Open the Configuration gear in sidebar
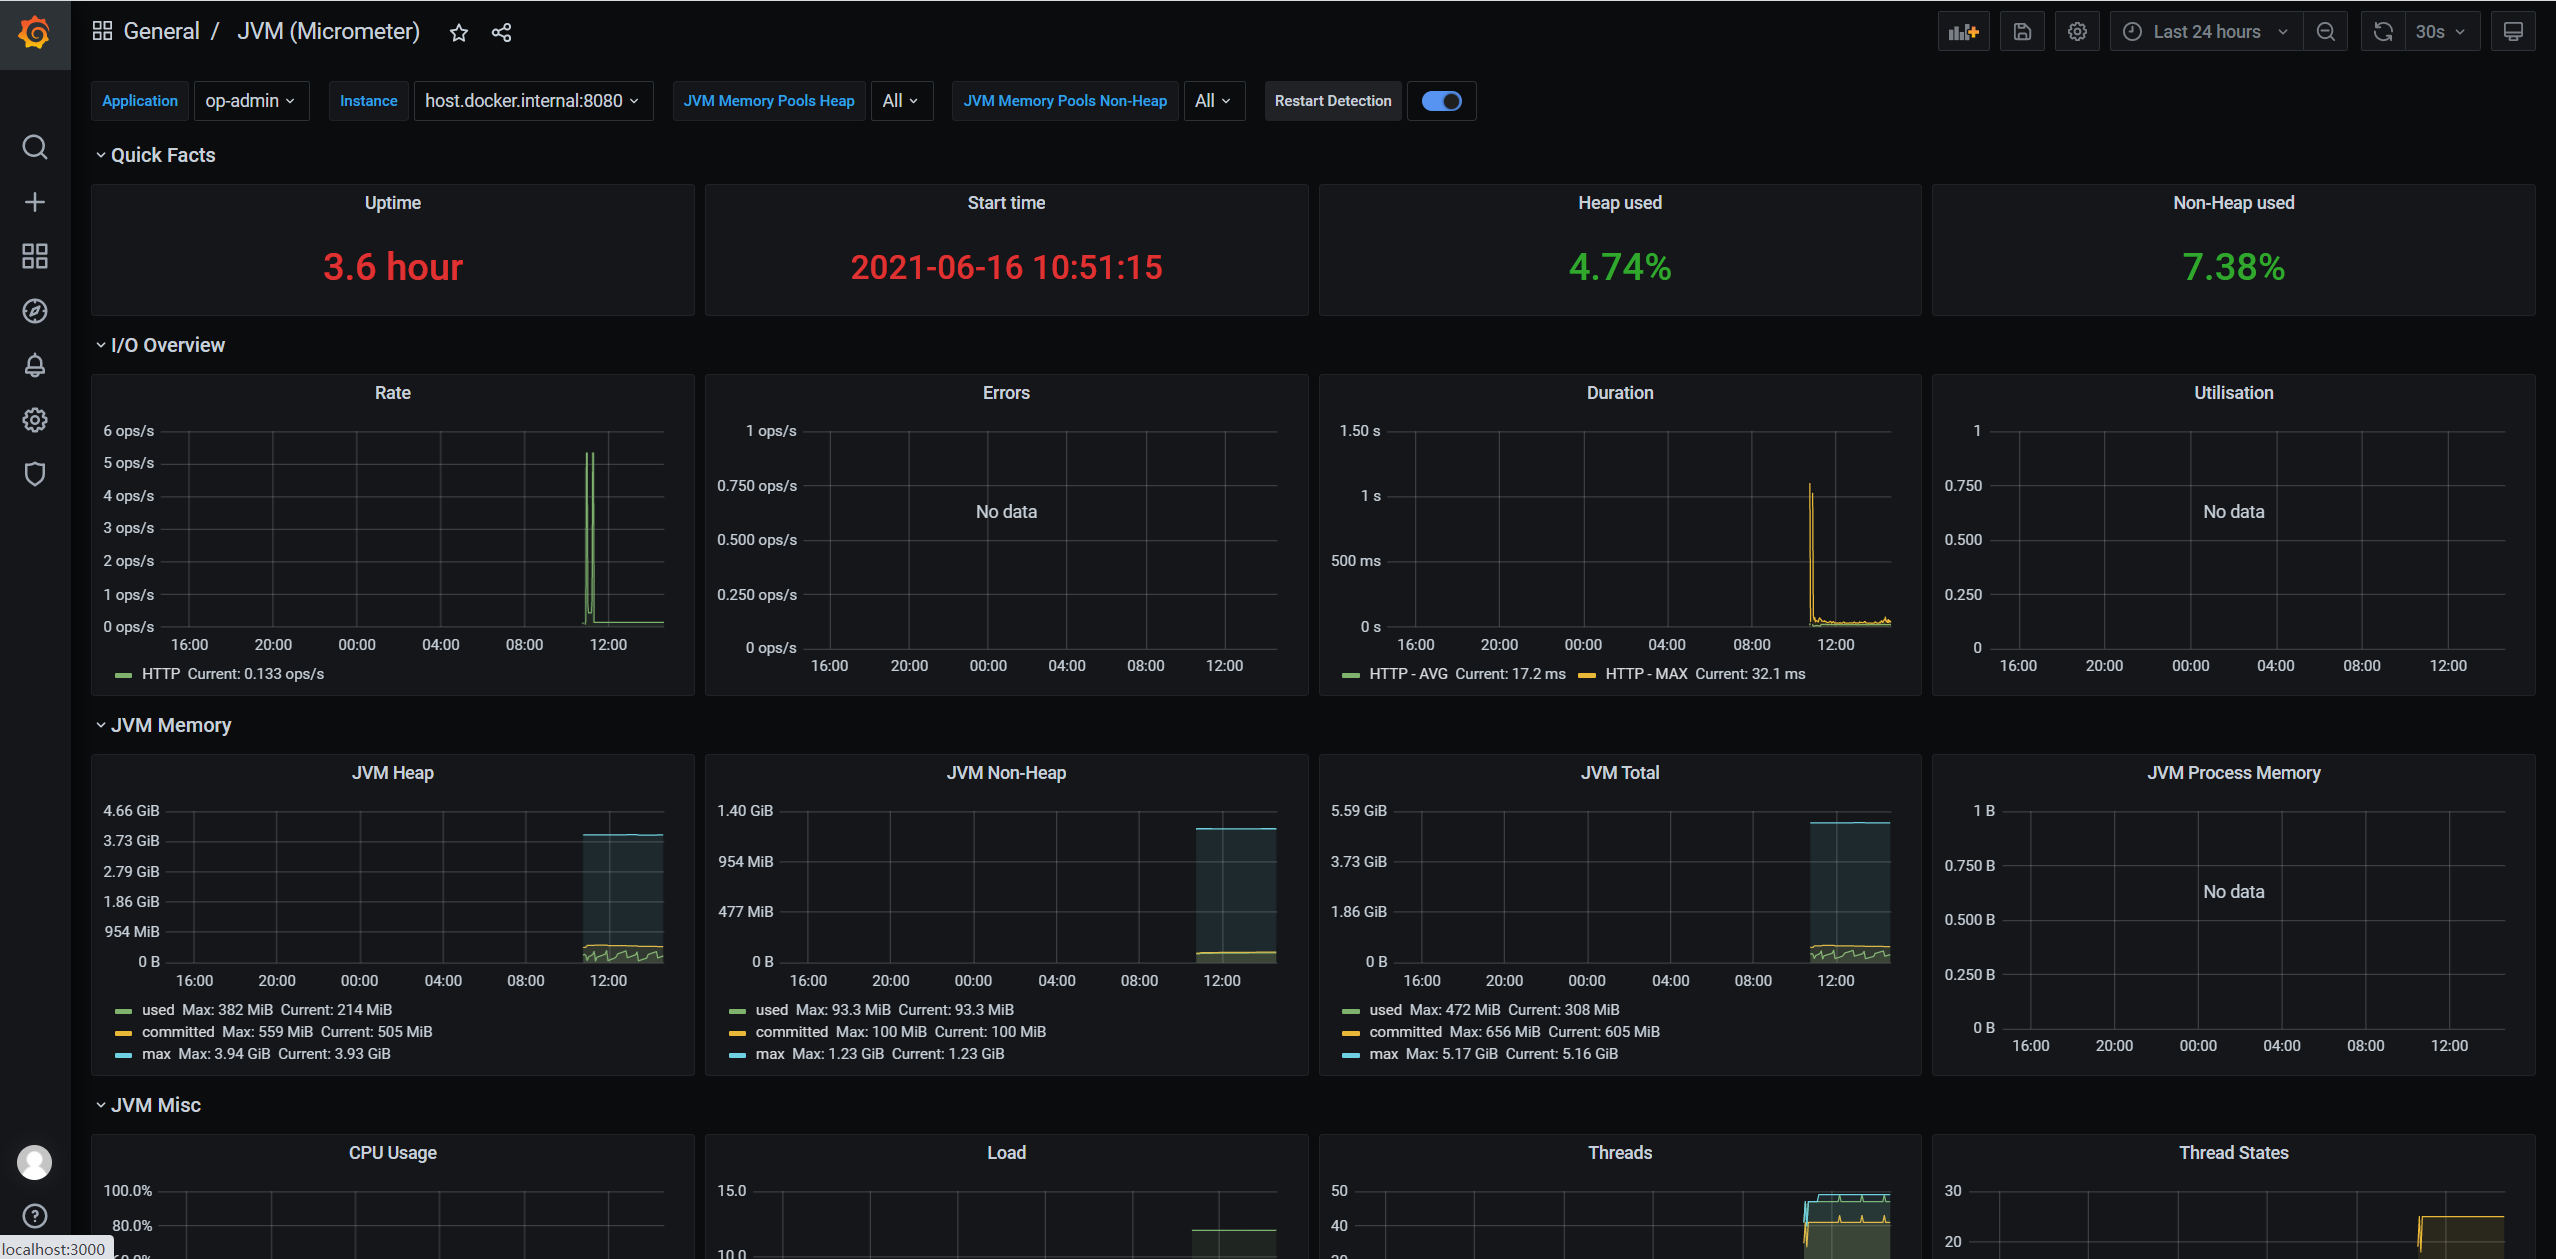This screenshot has height=1259, width=2556. pyautogui.click(x=35, y=420)
